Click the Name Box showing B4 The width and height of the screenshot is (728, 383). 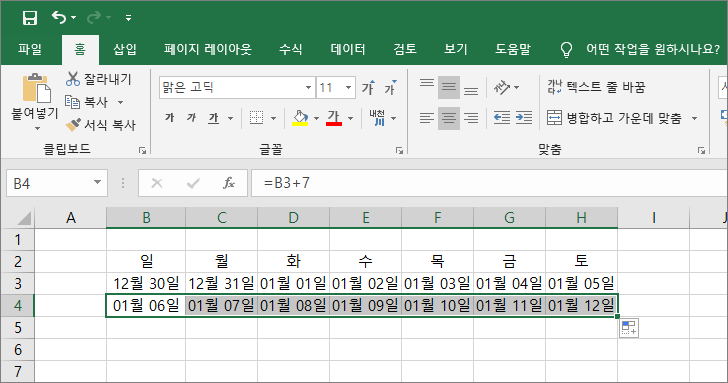click(48, 183)
